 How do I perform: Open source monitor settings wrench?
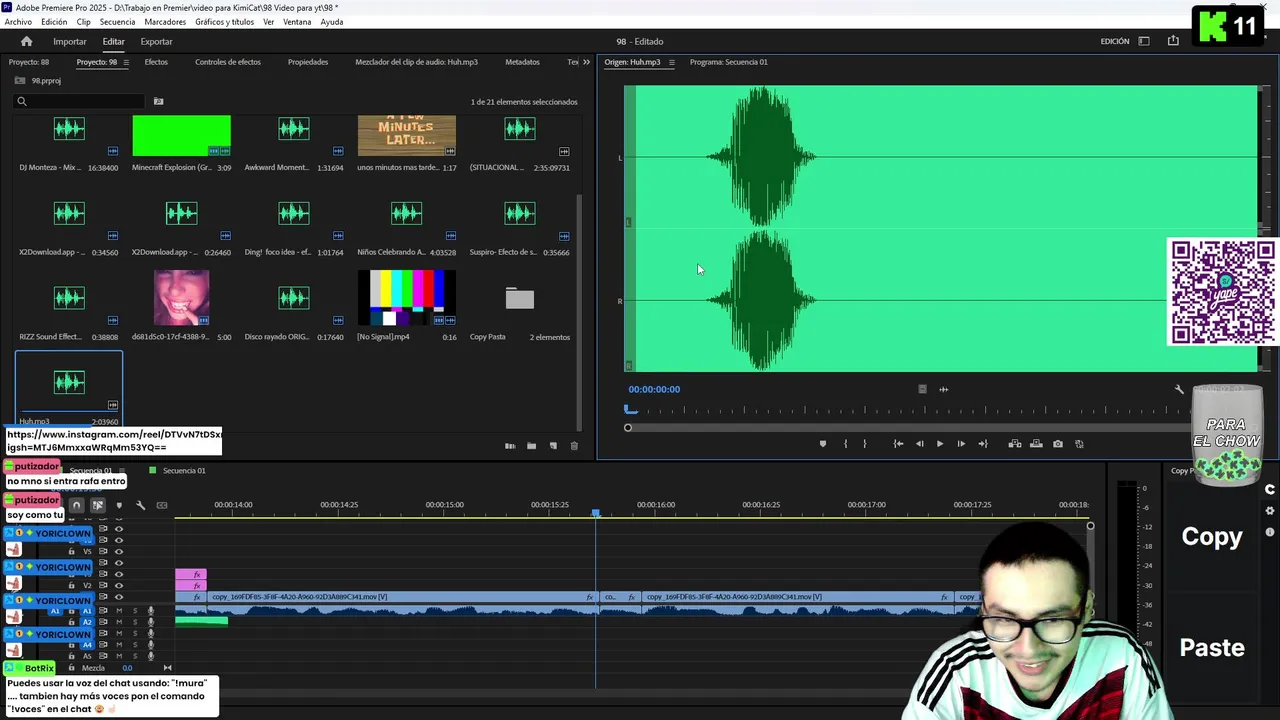[1179, 389]
